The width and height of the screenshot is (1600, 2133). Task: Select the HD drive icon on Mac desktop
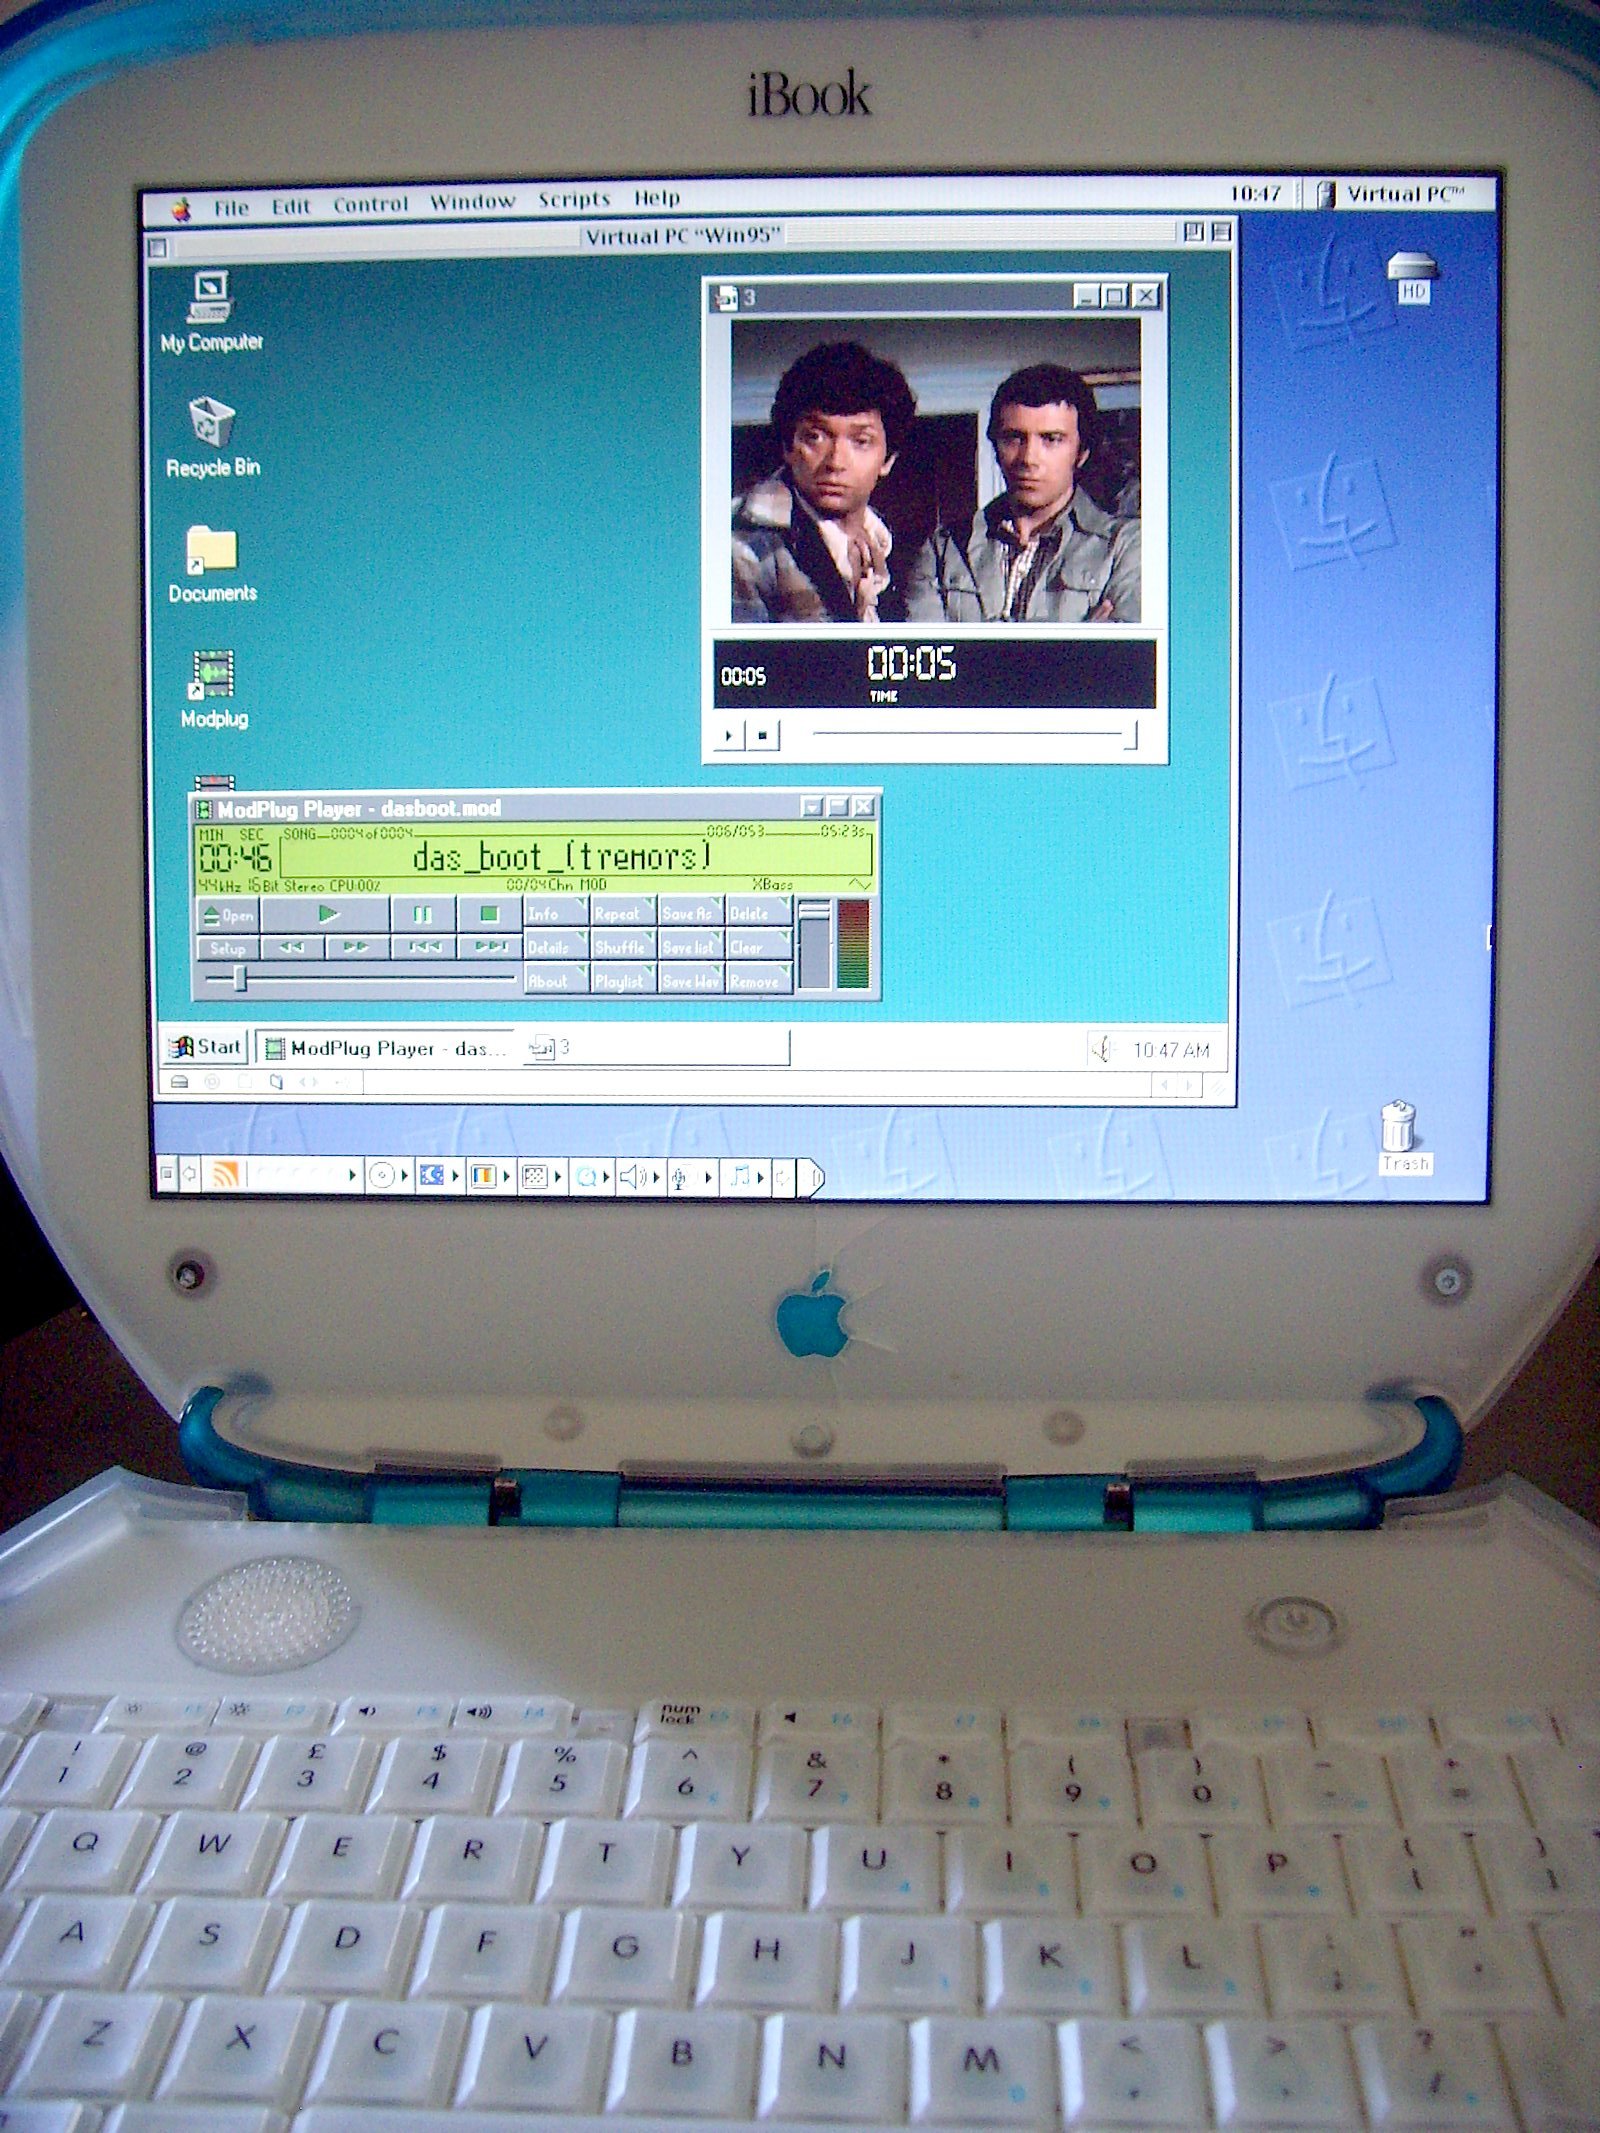click(x=1411, y=275)
